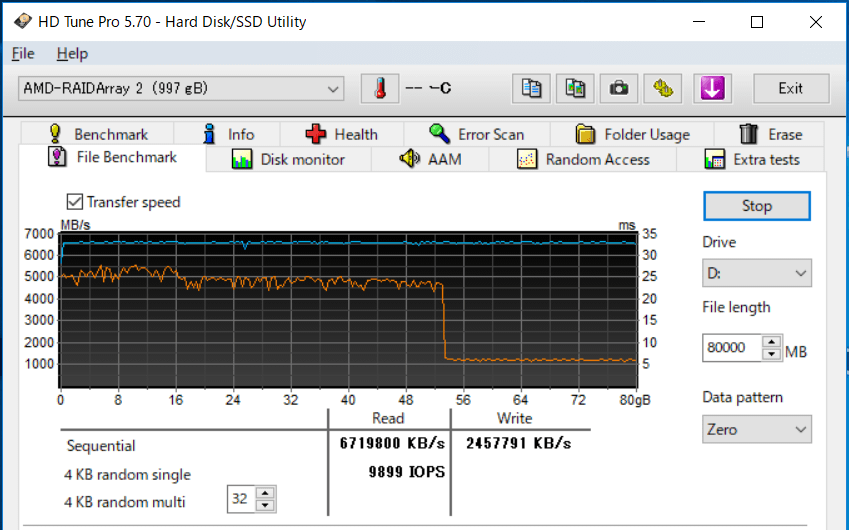
Task: Open the Health tab
Action: (x=342, y=134)
